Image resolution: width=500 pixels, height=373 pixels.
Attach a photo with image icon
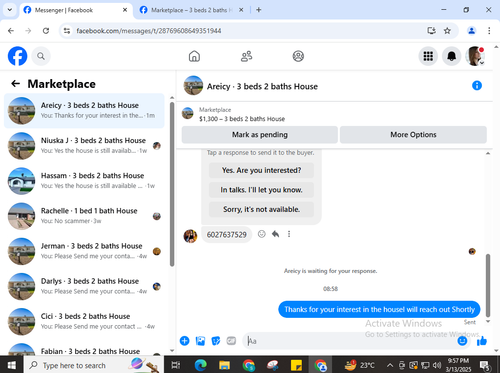[200, 341]
